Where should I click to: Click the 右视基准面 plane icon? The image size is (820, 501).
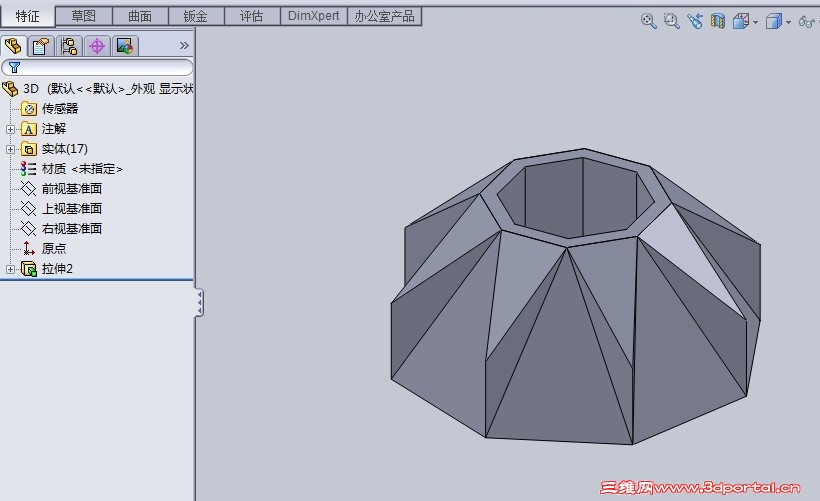coord(28,229)
